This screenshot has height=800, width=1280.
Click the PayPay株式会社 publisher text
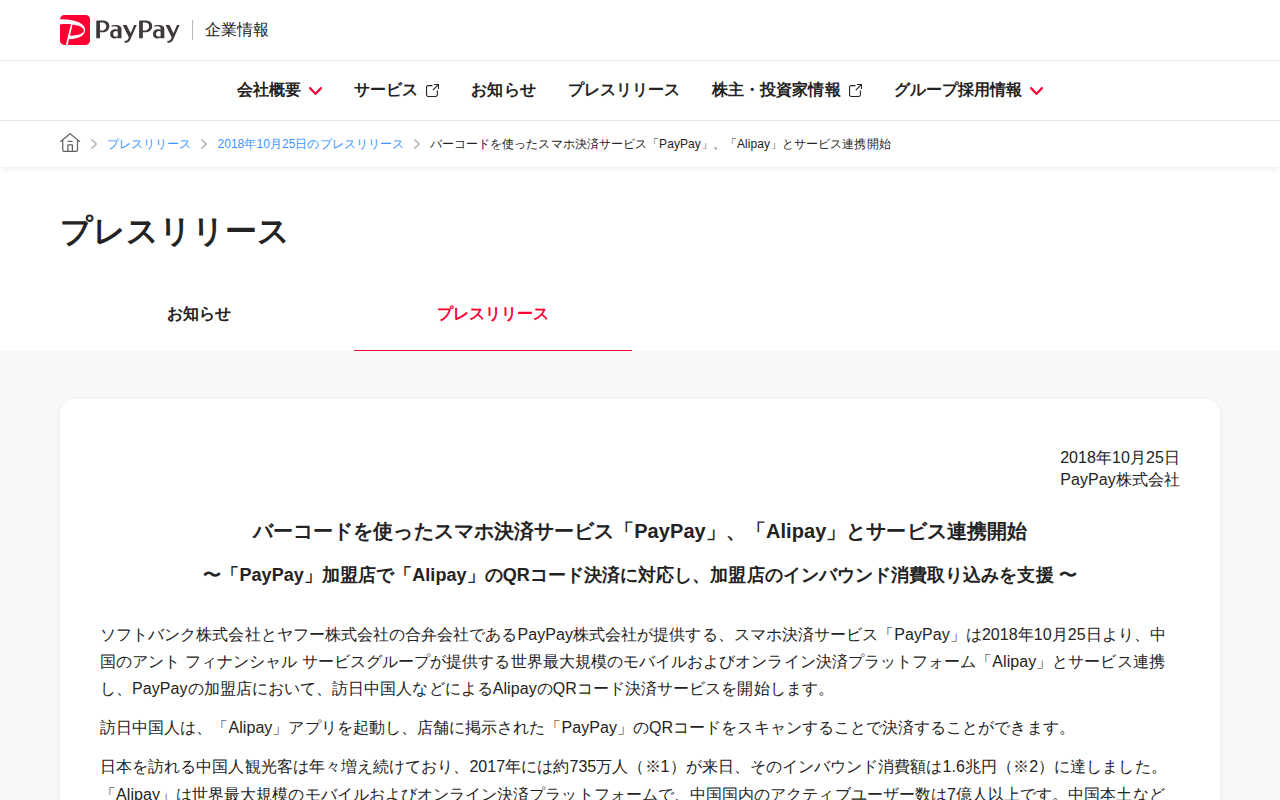coord(1120,480)
